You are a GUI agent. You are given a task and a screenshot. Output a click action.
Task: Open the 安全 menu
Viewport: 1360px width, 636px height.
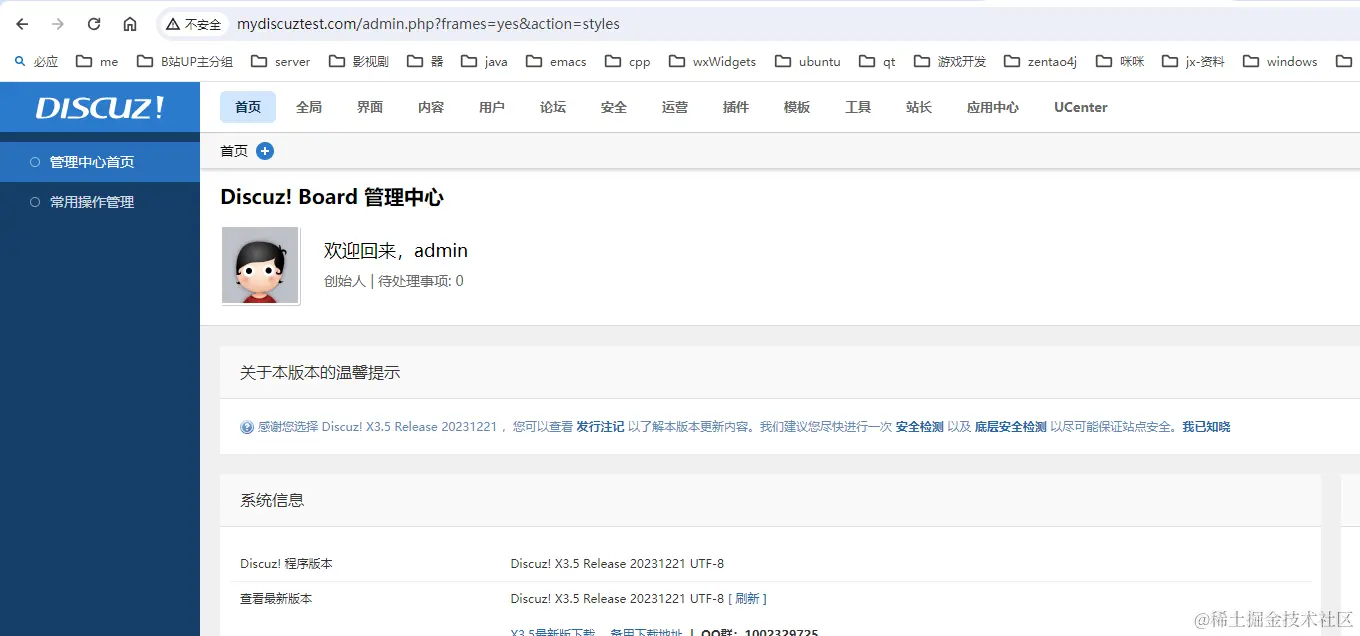point(614,107)
